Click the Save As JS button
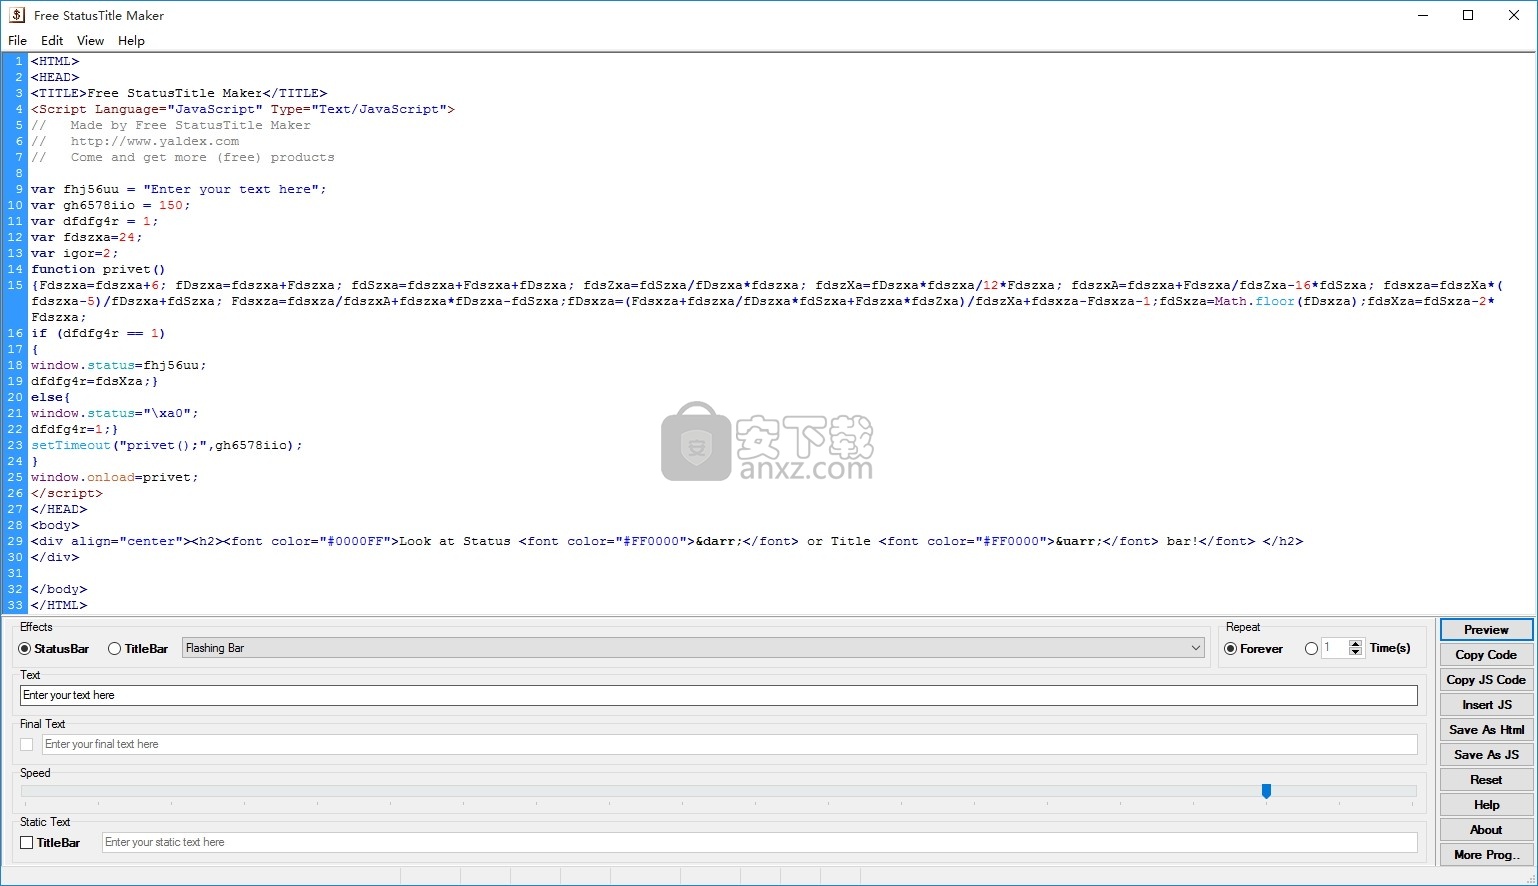Screen dimensions: 1538x886 click(1486, 755)
